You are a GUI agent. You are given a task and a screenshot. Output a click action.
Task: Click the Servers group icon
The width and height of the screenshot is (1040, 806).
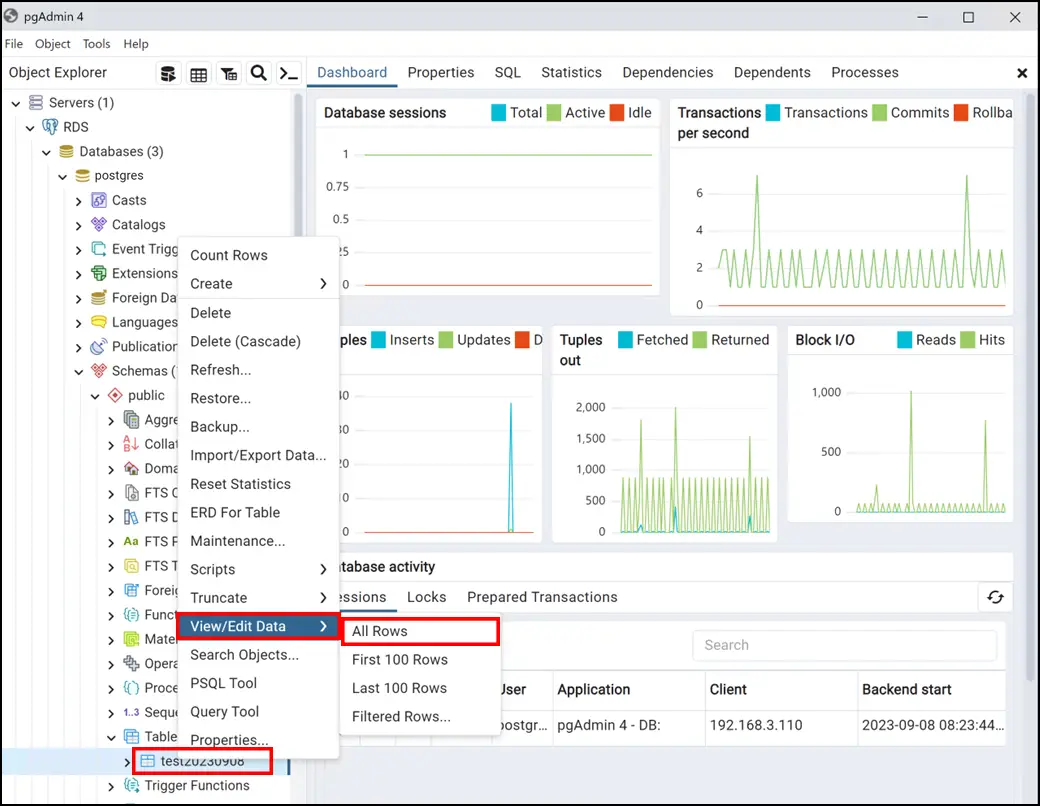click(x=36, y=103)
